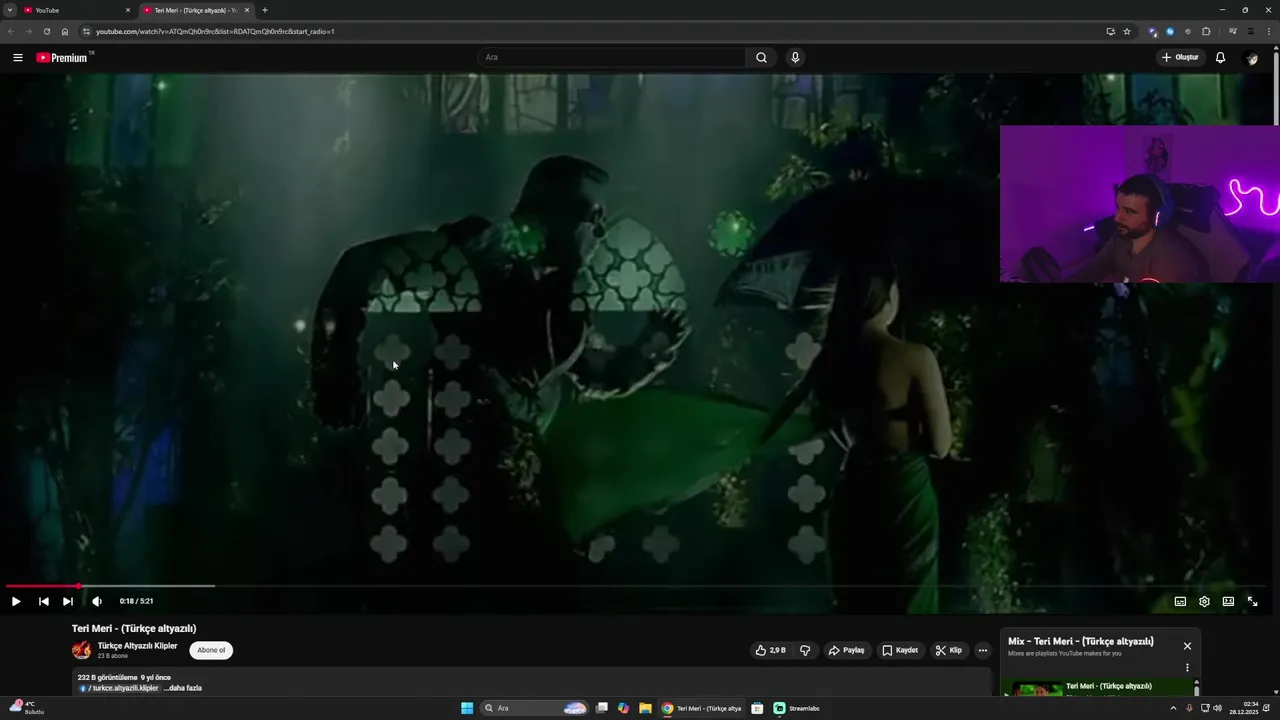
Task: Open Mix playlist options kebab menu
Action: (1187, 668)
